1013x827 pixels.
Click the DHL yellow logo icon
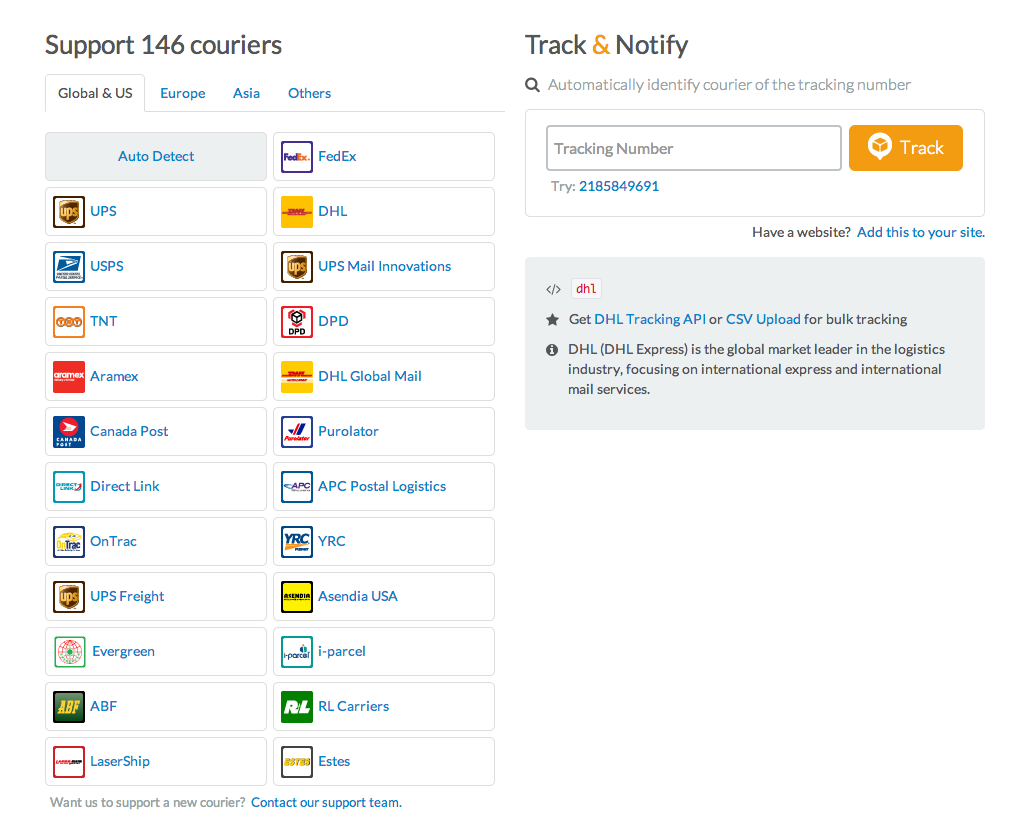[297, 211]
